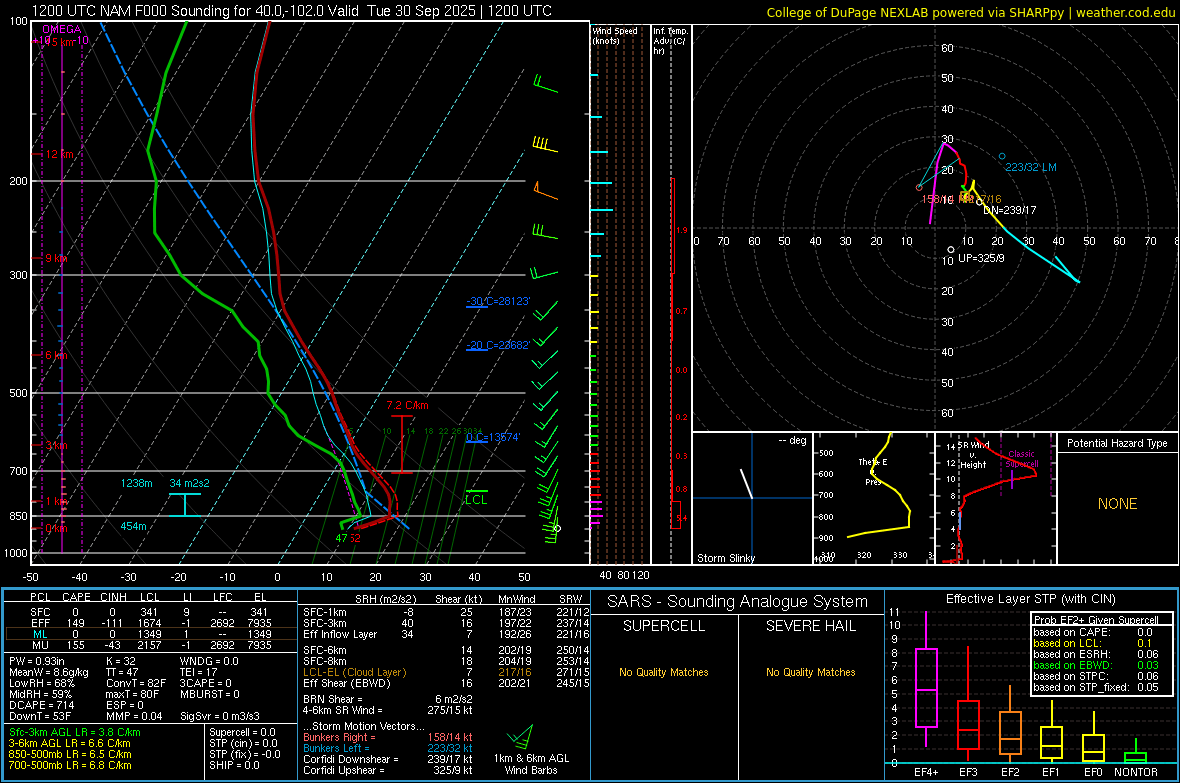Click No Quality Matches under SEVERE HAIL
The width and height of the screenshot is (1180, 783).
pos(810,672)
